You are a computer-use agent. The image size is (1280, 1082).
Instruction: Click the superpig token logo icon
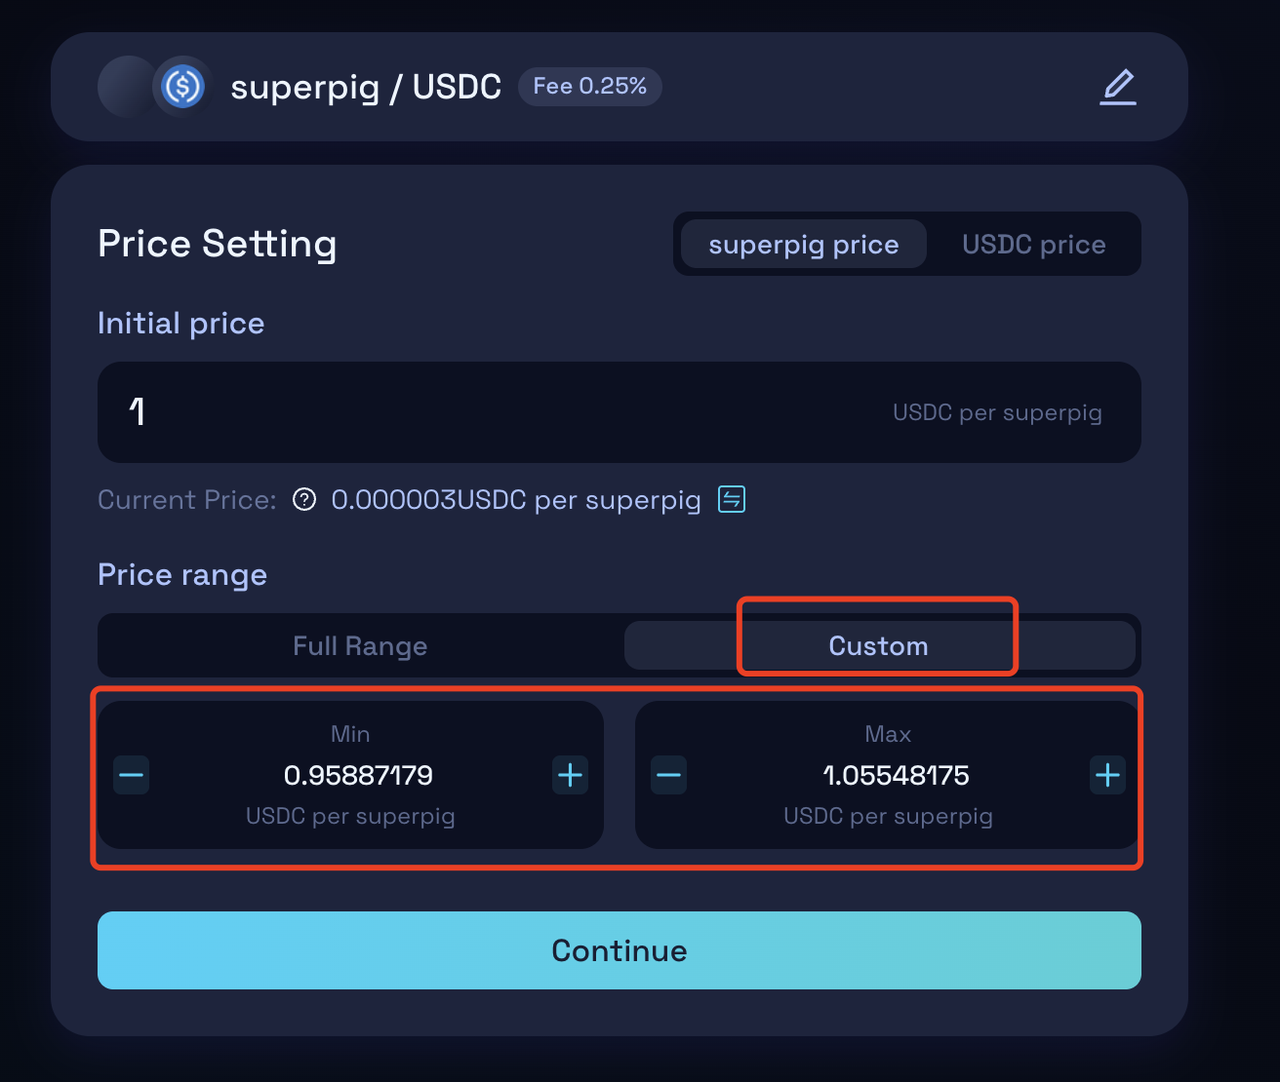(x=127, y=87)
